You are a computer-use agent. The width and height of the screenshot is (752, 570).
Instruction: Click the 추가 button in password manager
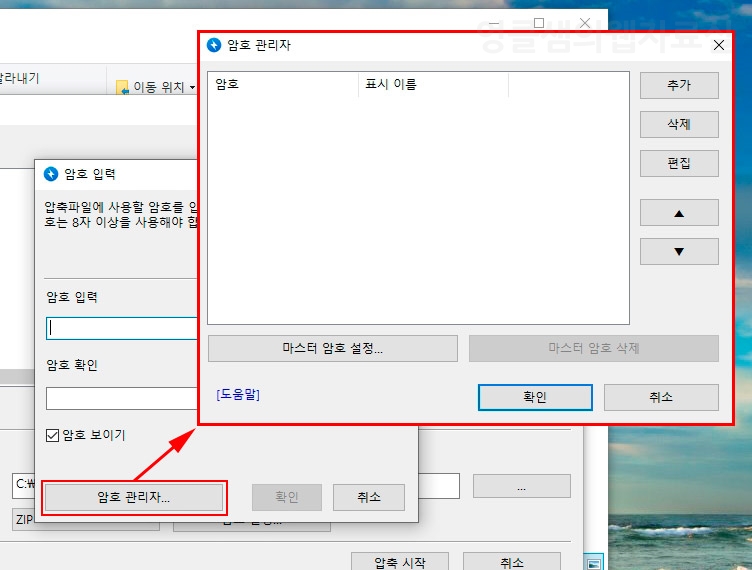[679, 85]
